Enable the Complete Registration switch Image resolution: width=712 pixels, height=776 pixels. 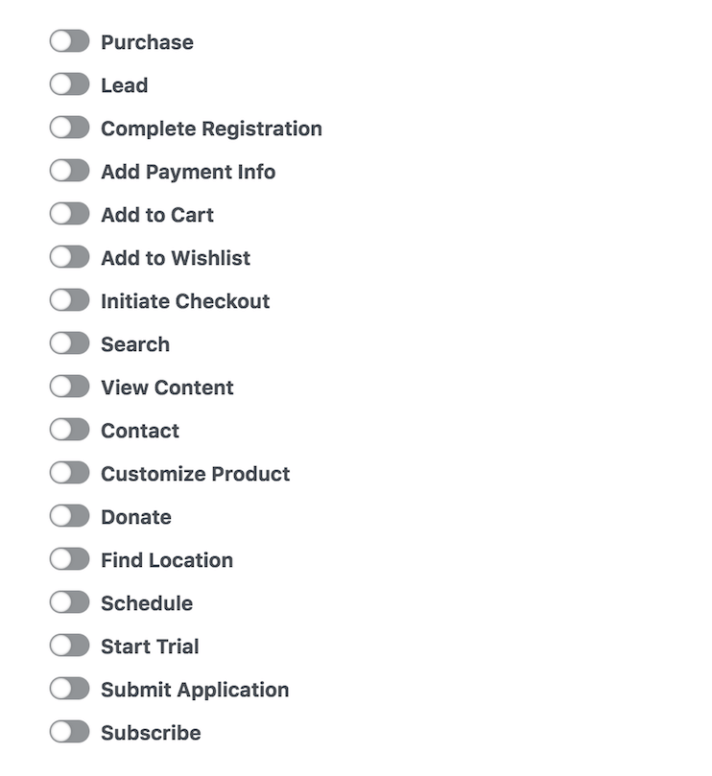coord(69,128)
